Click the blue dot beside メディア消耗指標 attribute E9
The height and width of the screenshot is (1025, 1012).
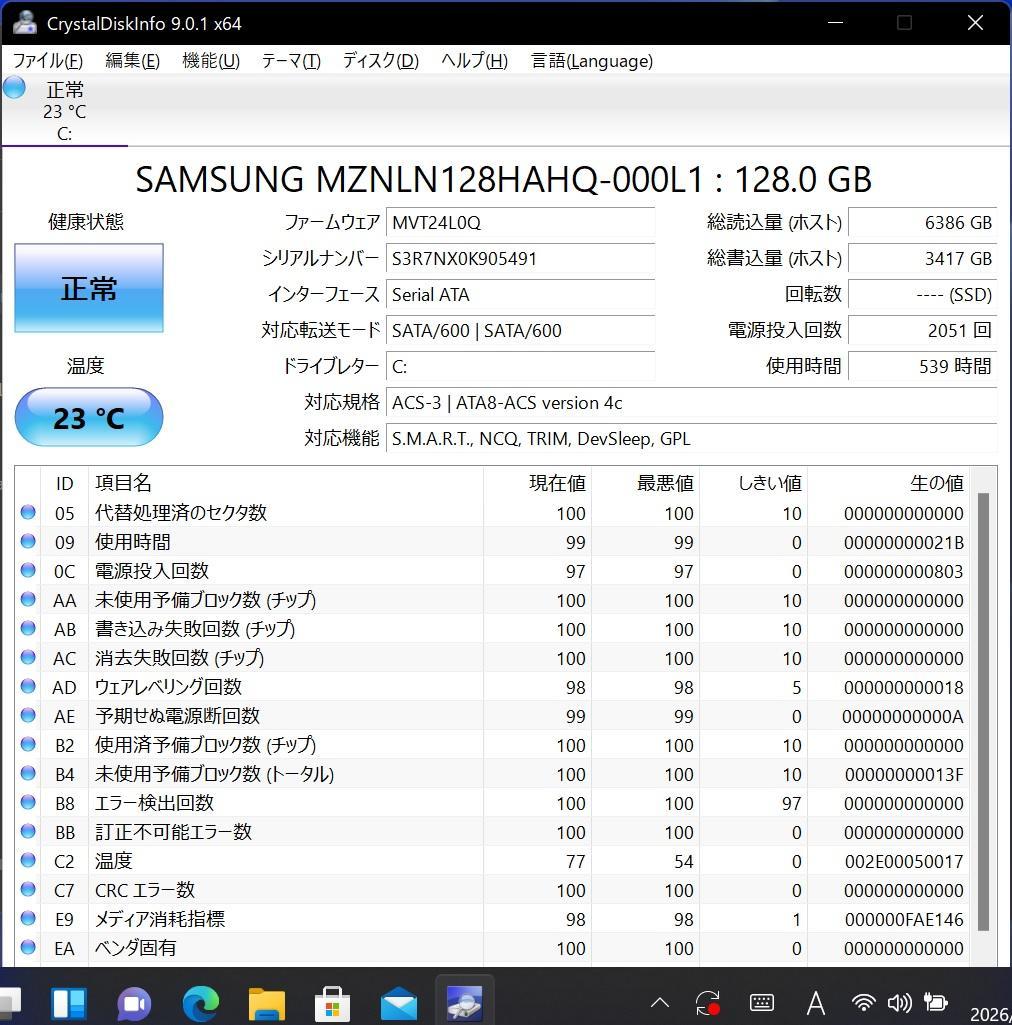27,919
